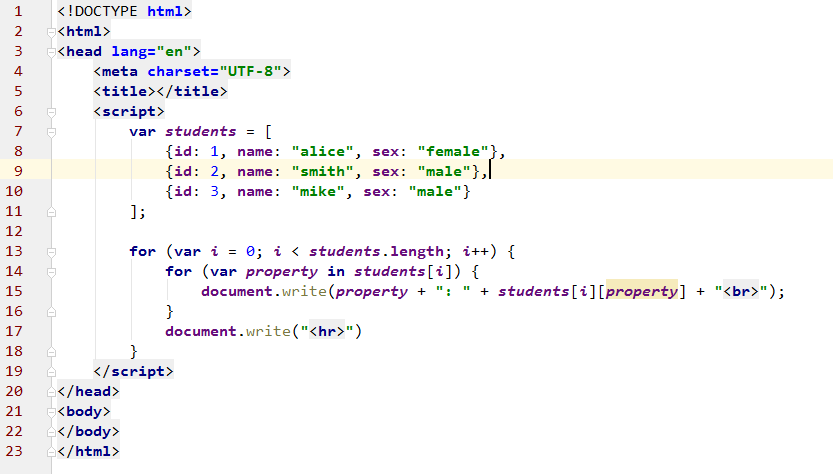The height and width of the screenshot is (474, 833).
Task: Click the id value 3 on line 10
Action: (214, 191)
